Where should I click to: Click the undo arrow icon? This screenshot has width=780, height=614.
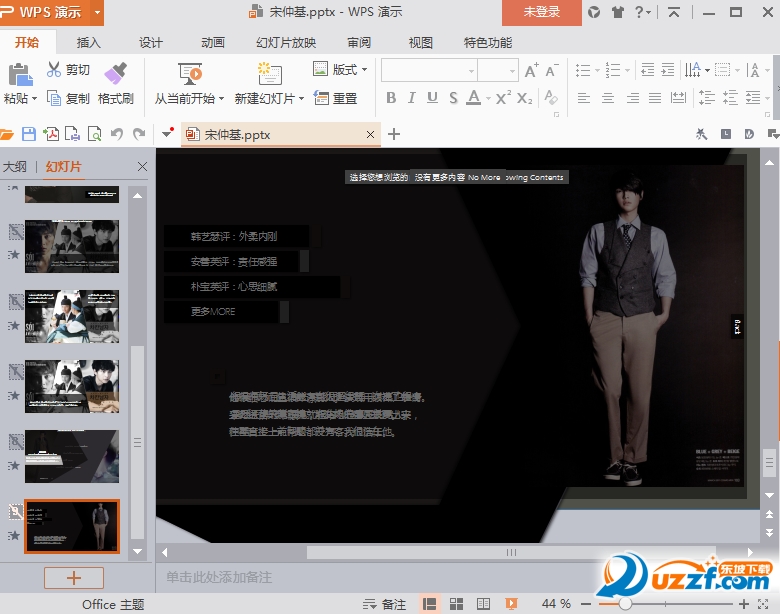point(117,134)
